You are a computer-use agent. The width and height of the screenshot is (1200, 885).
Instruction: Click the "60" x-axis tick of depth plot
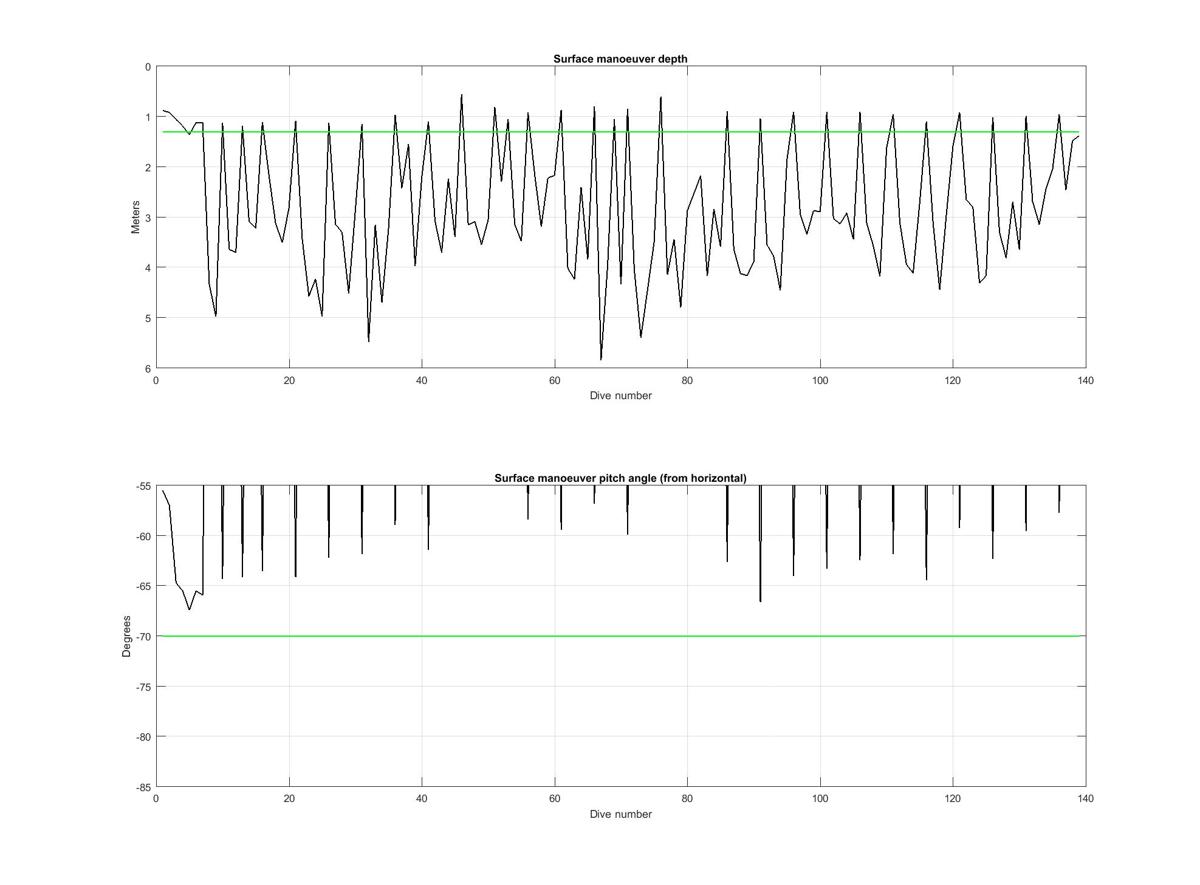(554, 380)
